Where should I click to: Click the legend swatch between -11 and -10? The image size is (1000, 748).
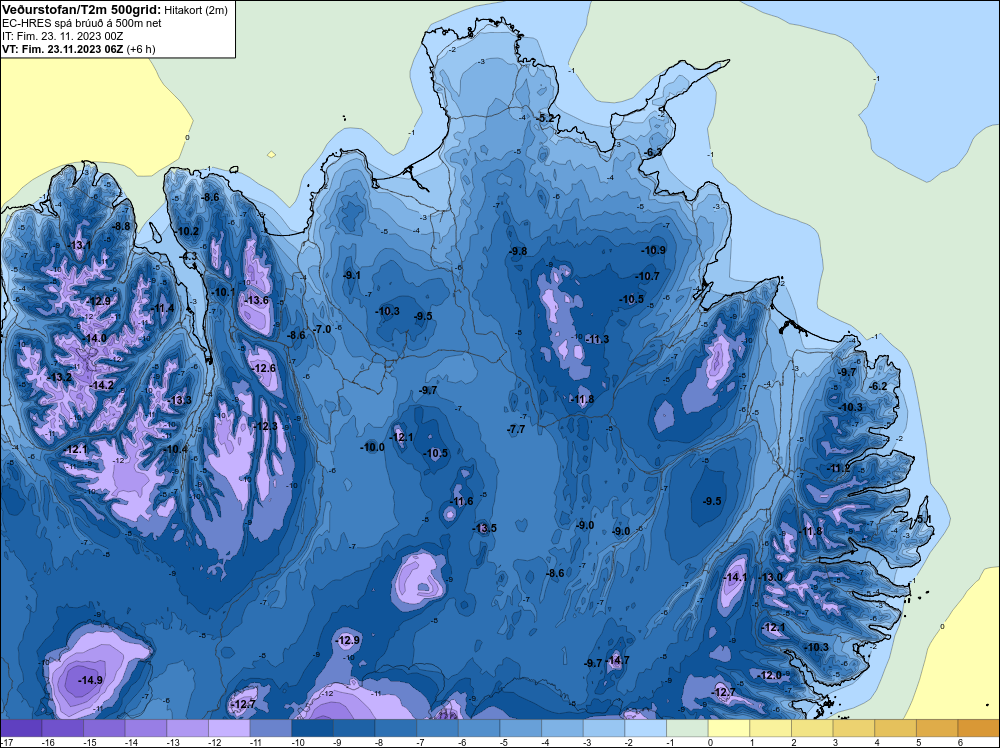271,728
